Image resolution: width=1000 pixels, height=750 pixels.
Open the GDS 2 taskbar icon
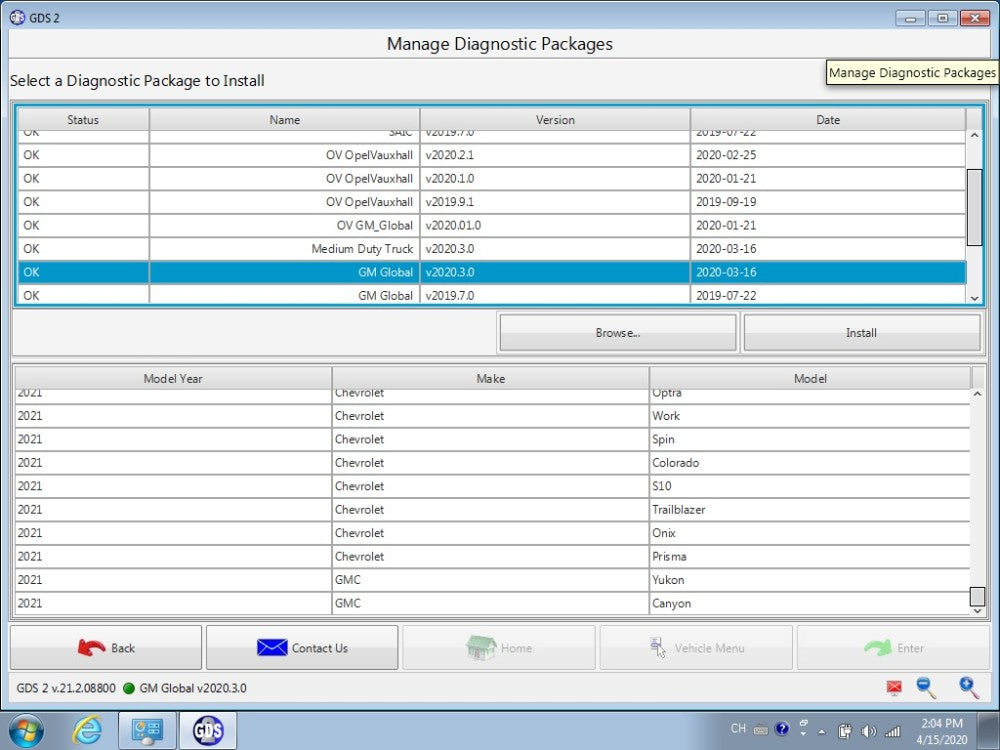[207, 731]
